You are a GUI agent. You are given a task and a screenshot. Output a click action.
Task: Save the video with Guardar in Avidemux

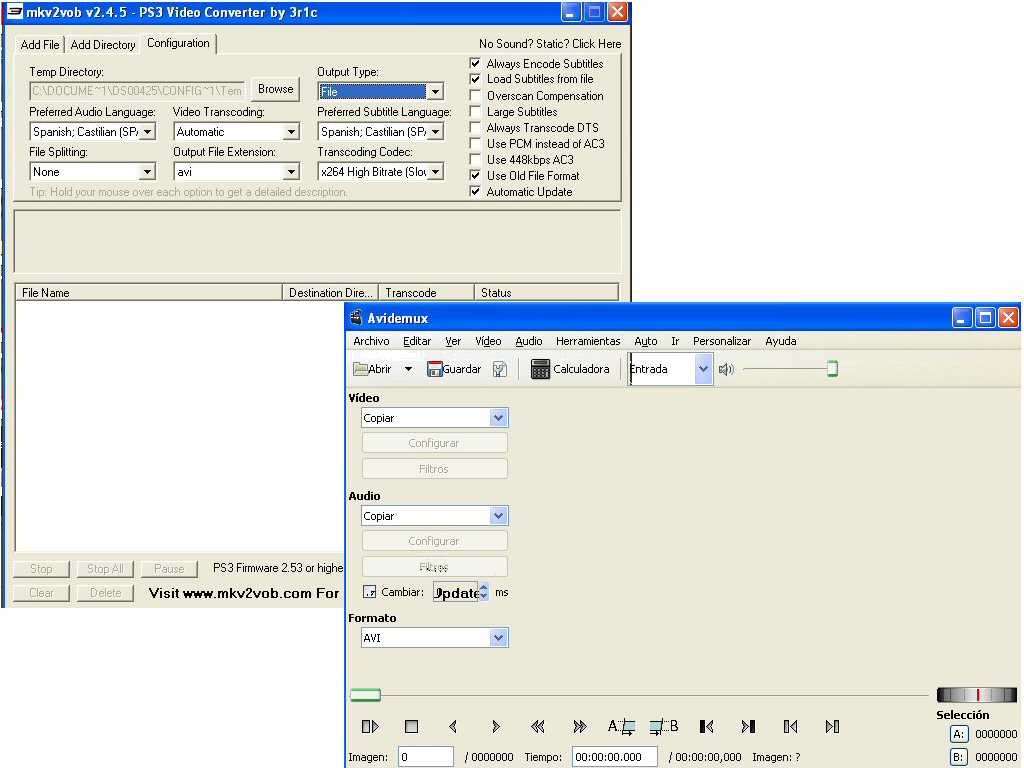(454, 369)
